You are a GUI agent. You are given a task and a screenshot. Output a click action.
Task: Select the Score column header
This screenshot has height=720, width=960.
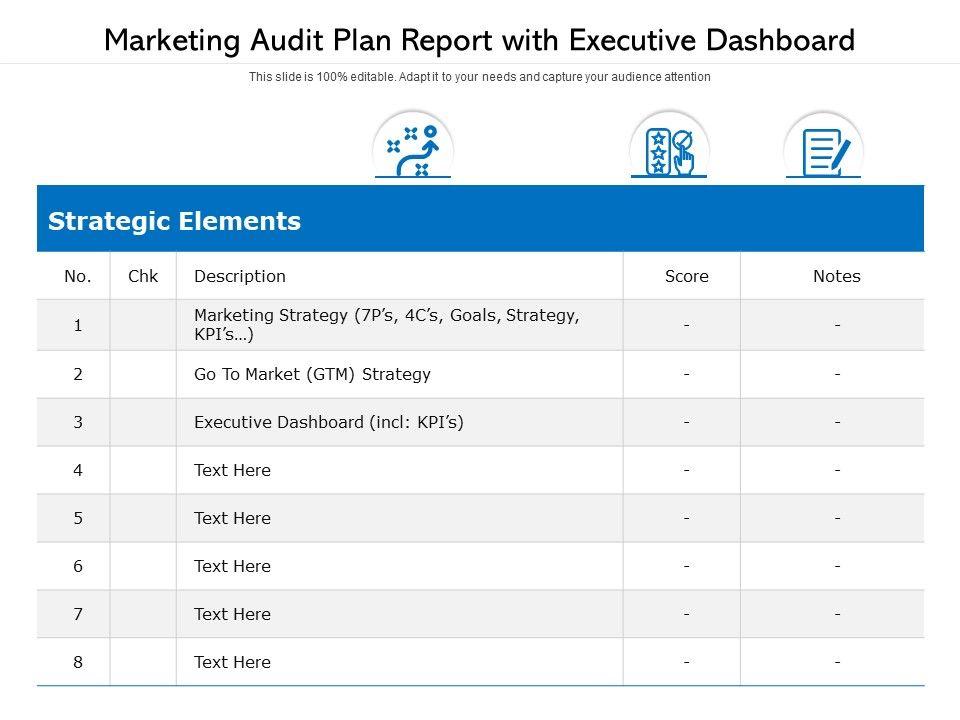[x=686, y=276]
